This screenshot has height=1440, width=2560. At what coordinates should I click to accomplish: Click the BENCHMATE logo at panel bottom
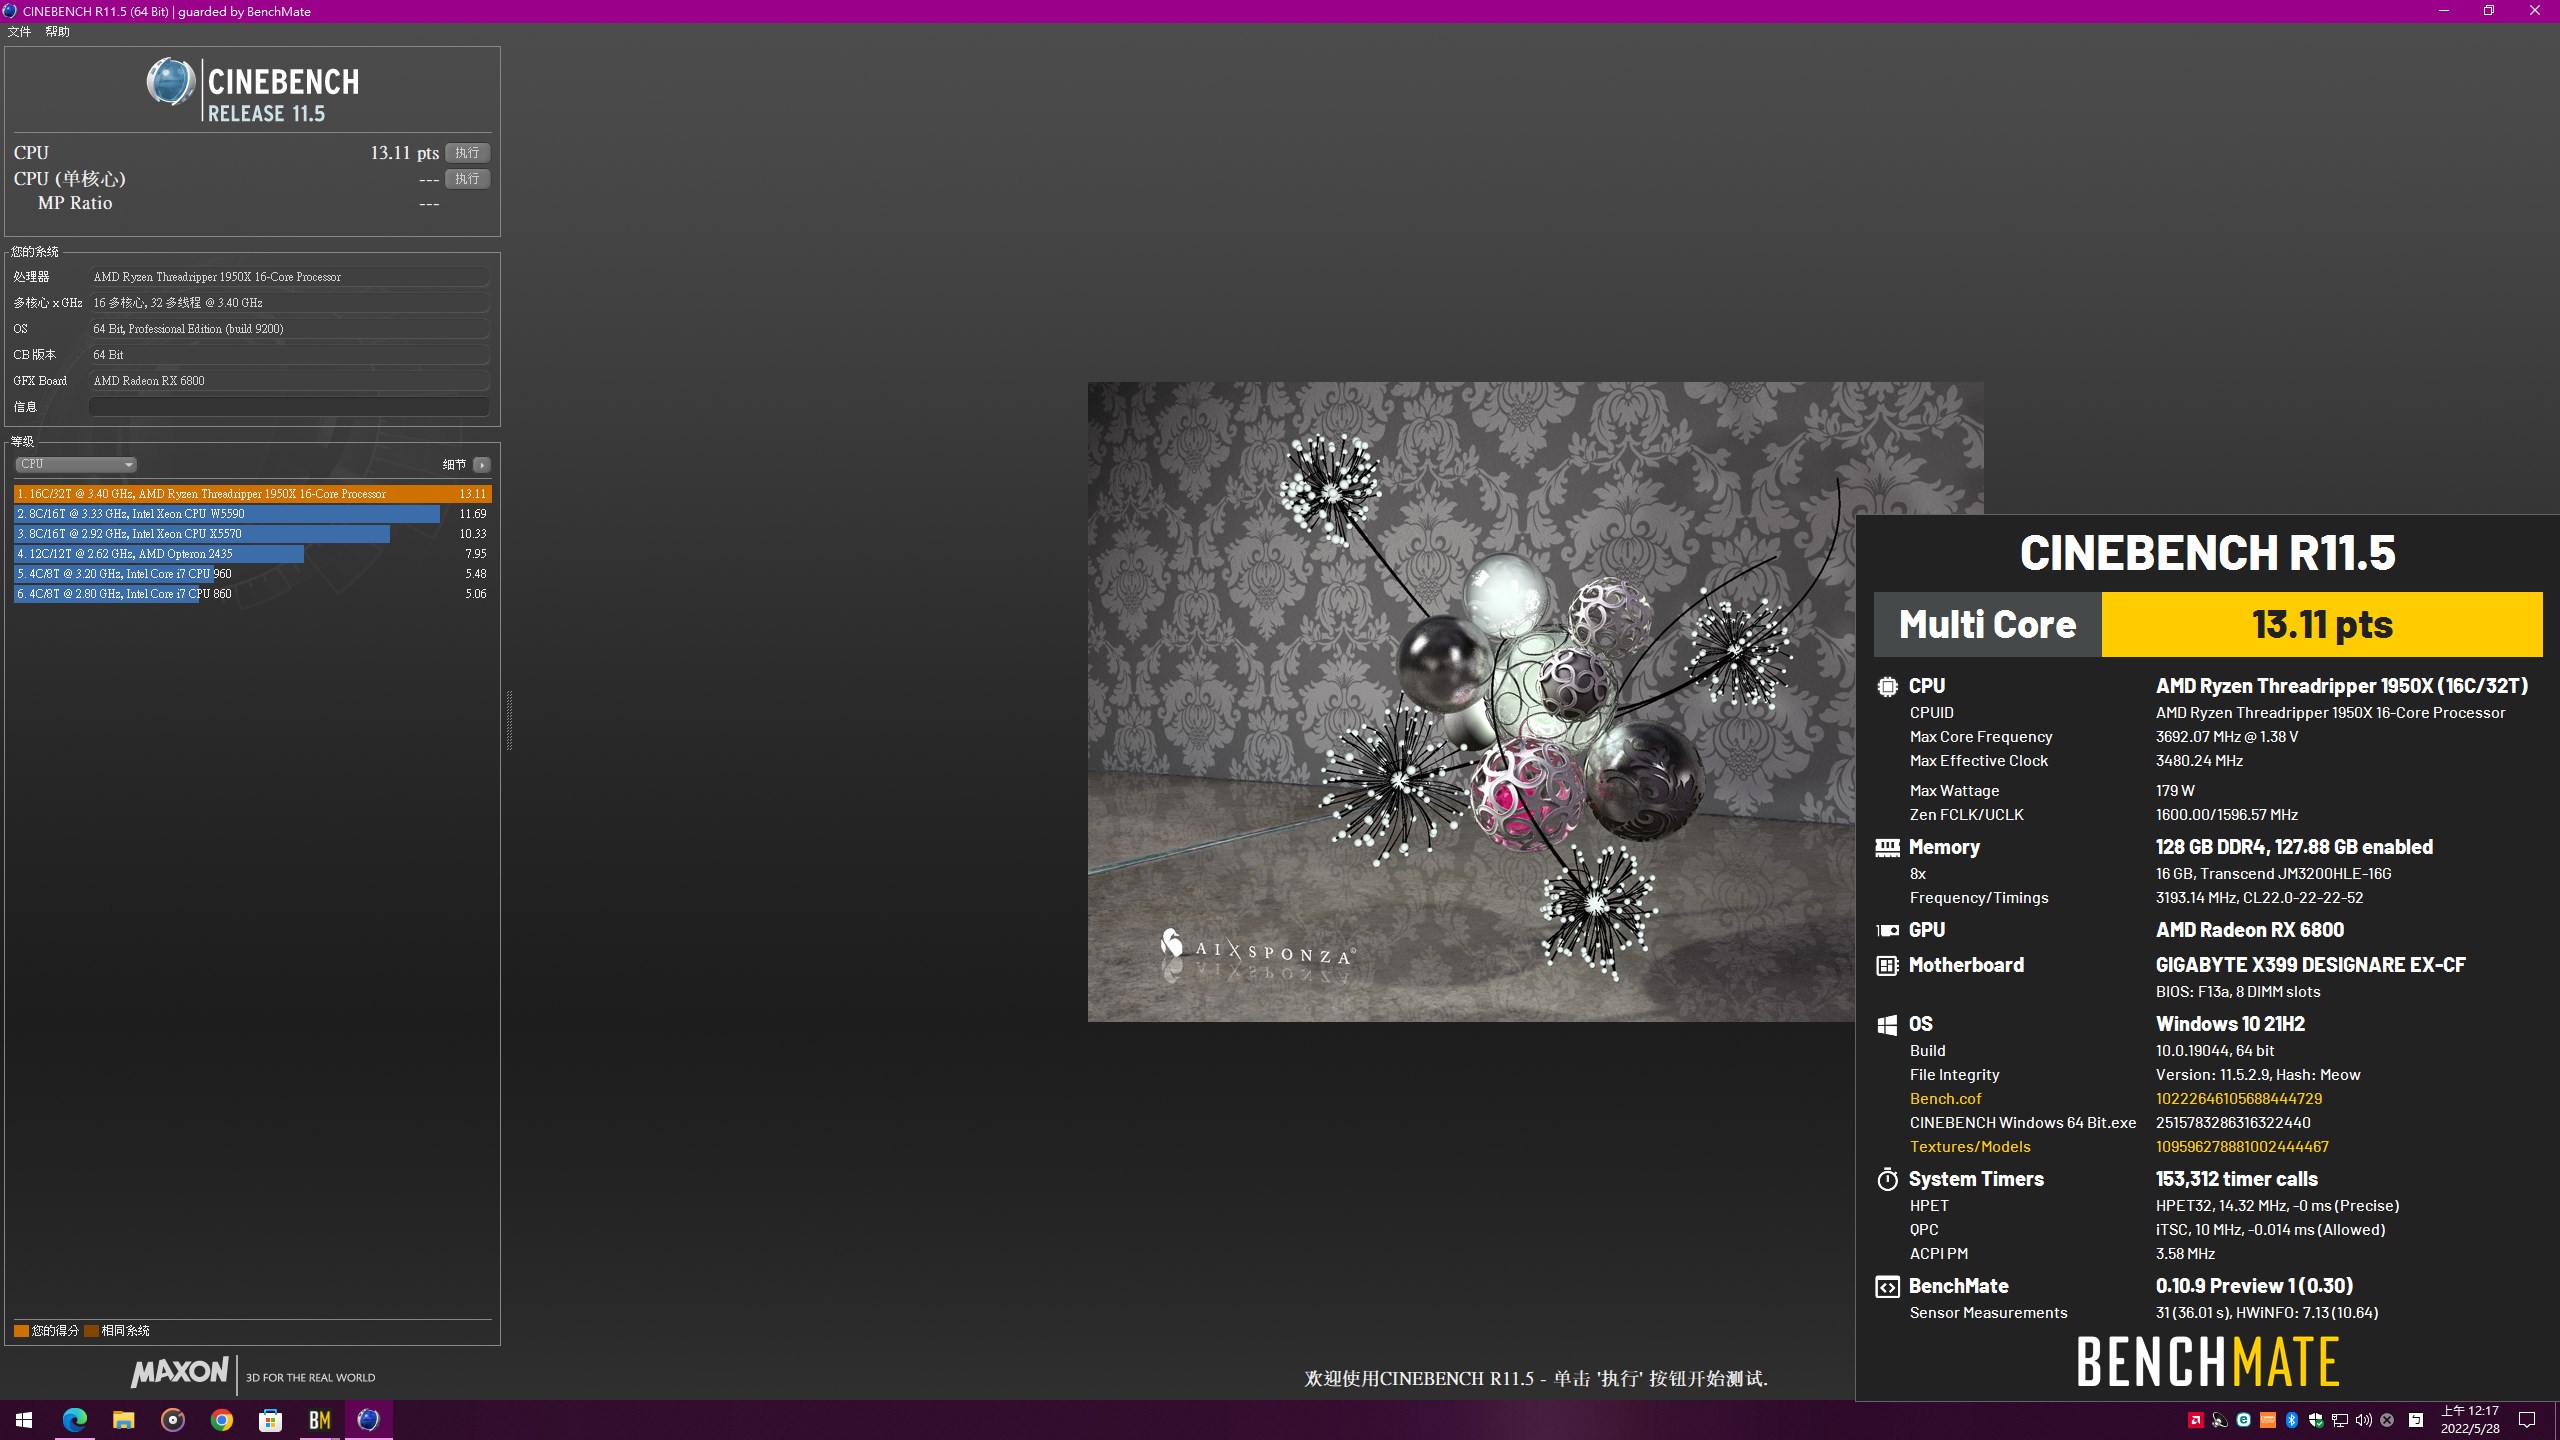click(2208, 1362)
